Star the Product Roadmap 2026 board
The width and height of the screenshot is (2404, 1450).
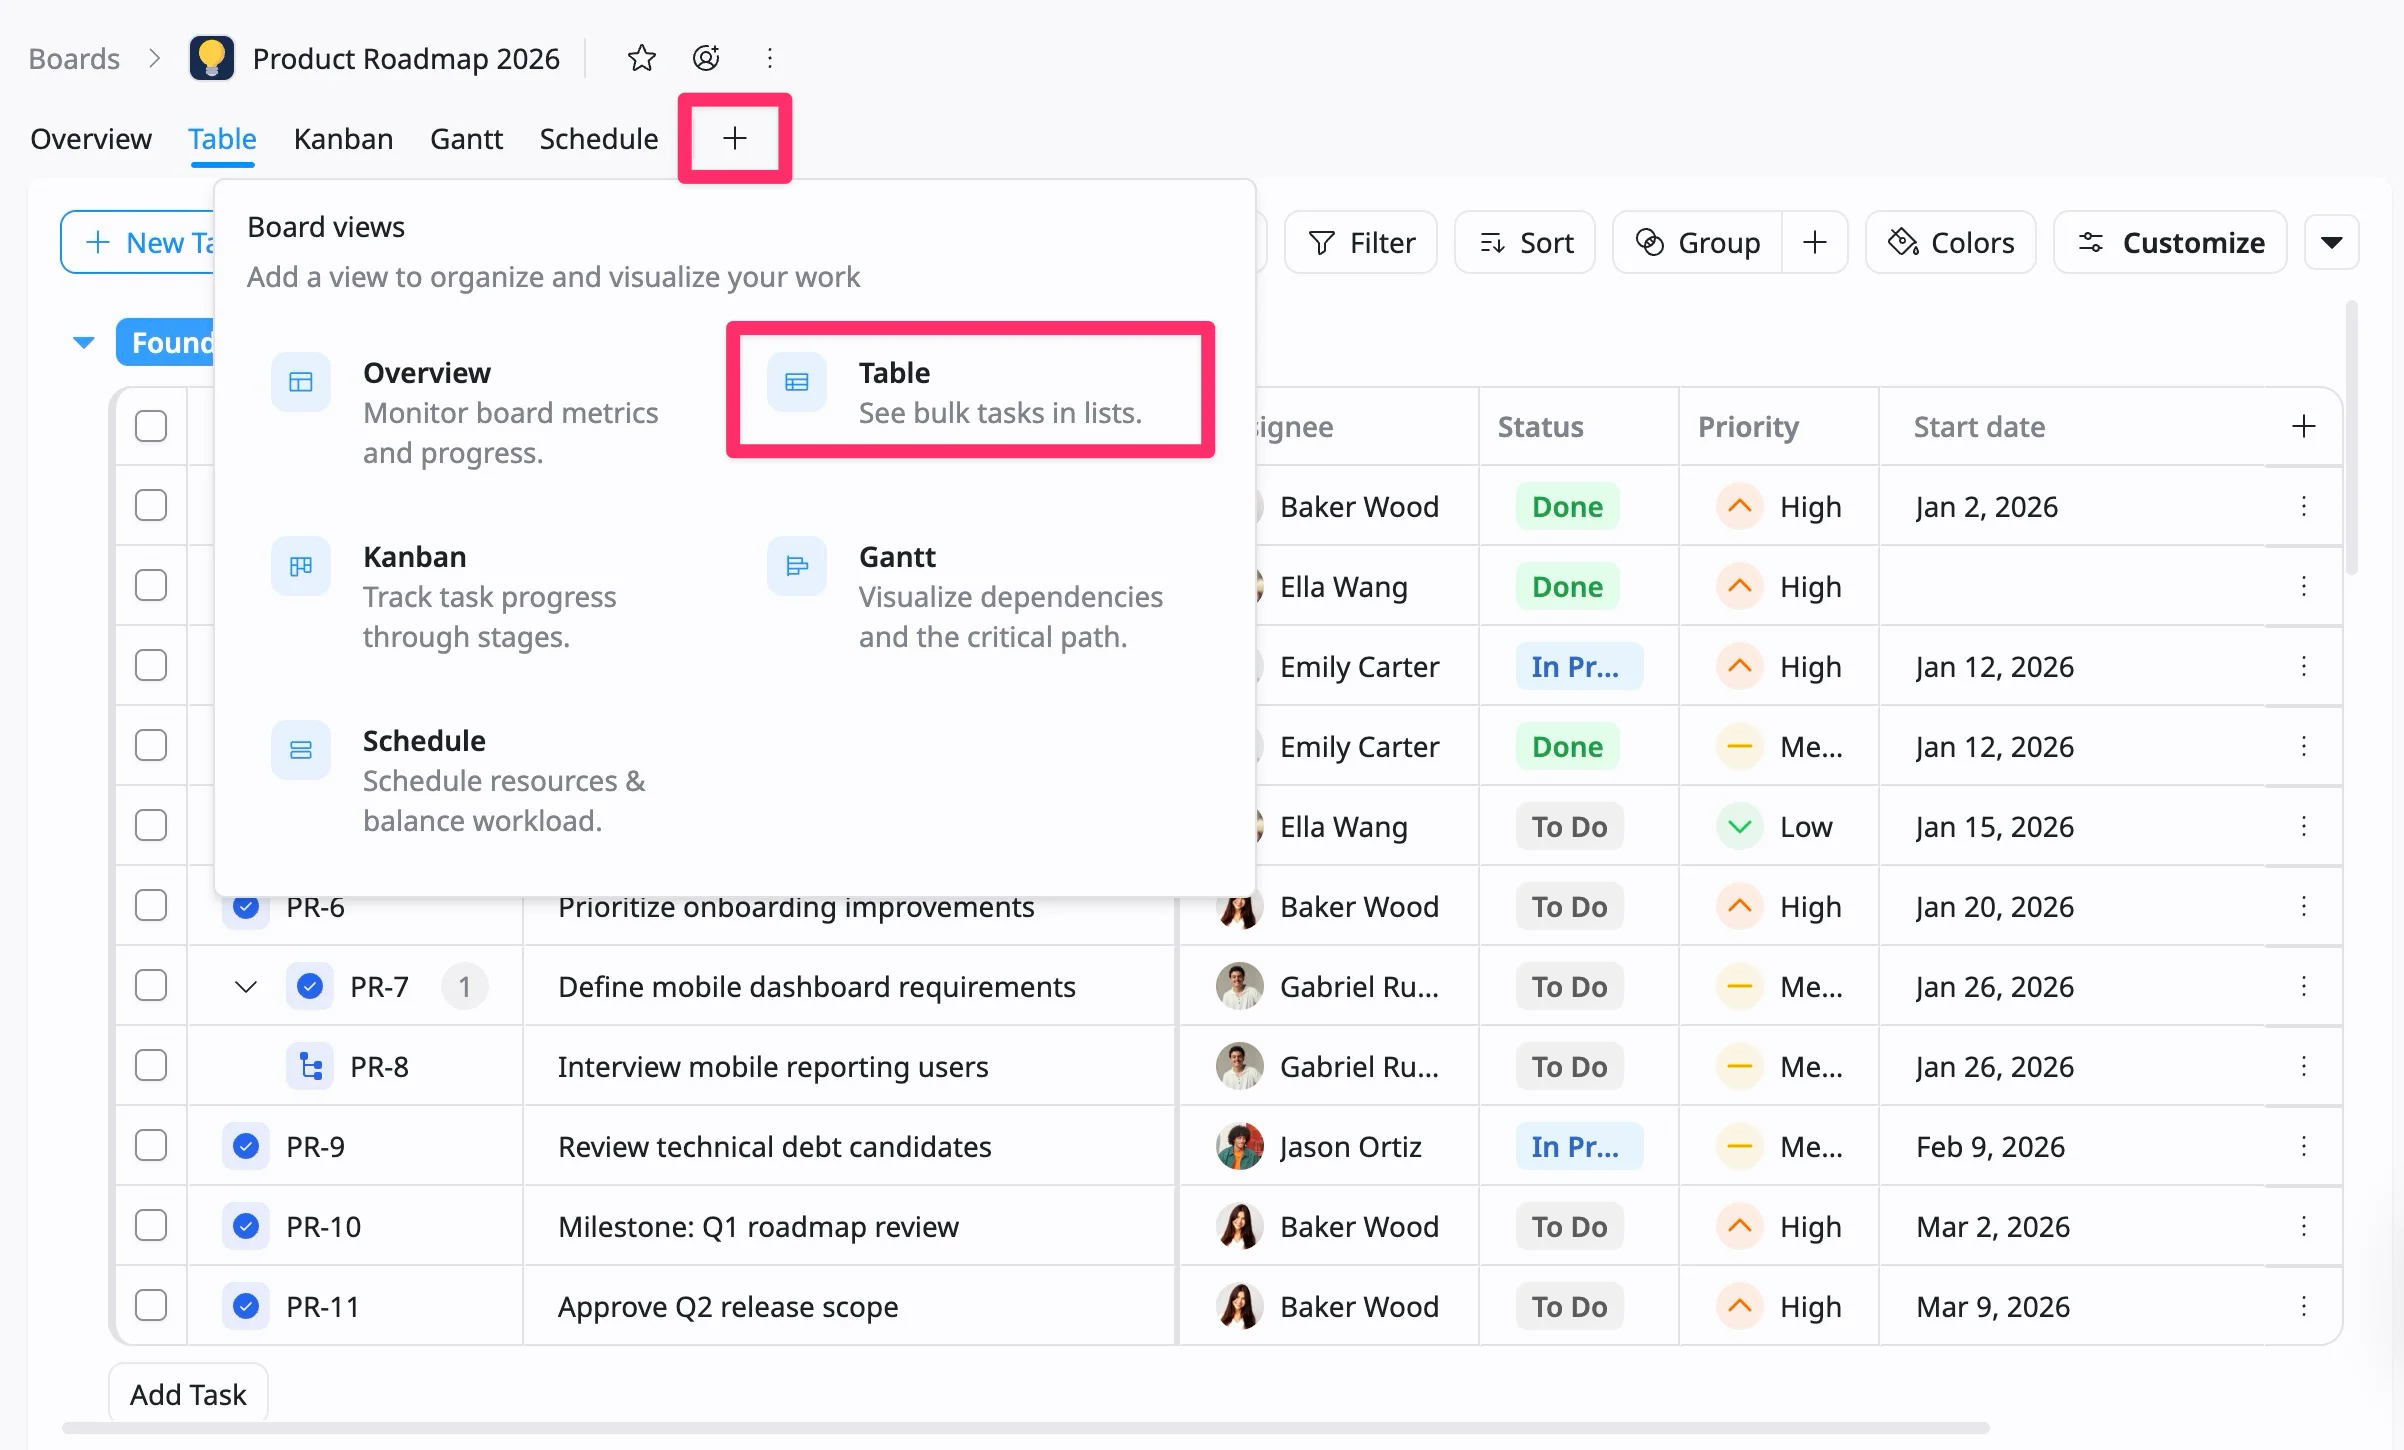(641, 58)
